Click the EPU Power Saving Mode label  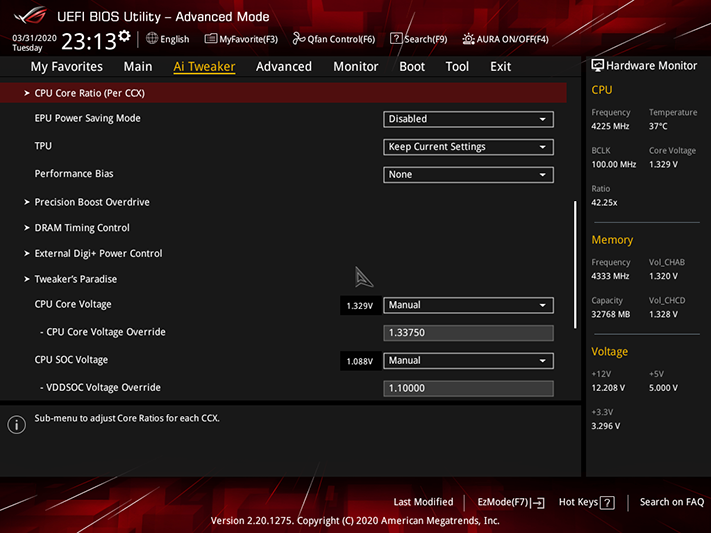coord(88,118)
